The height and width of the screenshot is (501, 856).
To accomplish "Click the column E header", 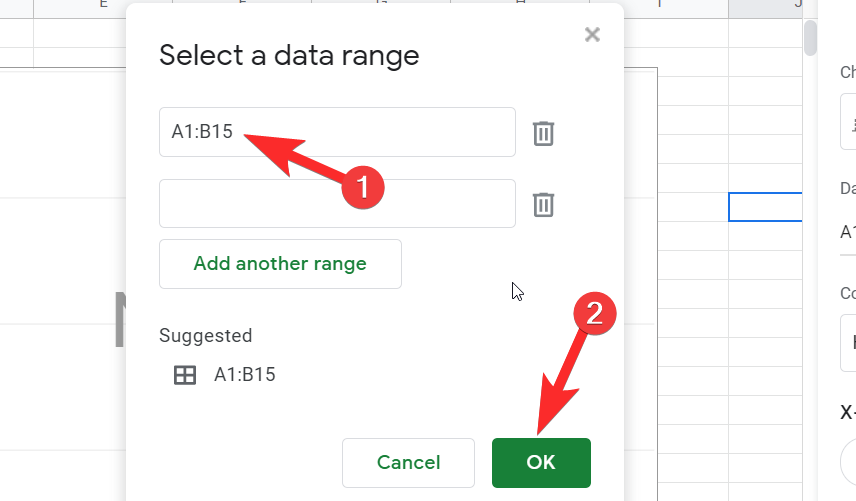I will point(103,6).
